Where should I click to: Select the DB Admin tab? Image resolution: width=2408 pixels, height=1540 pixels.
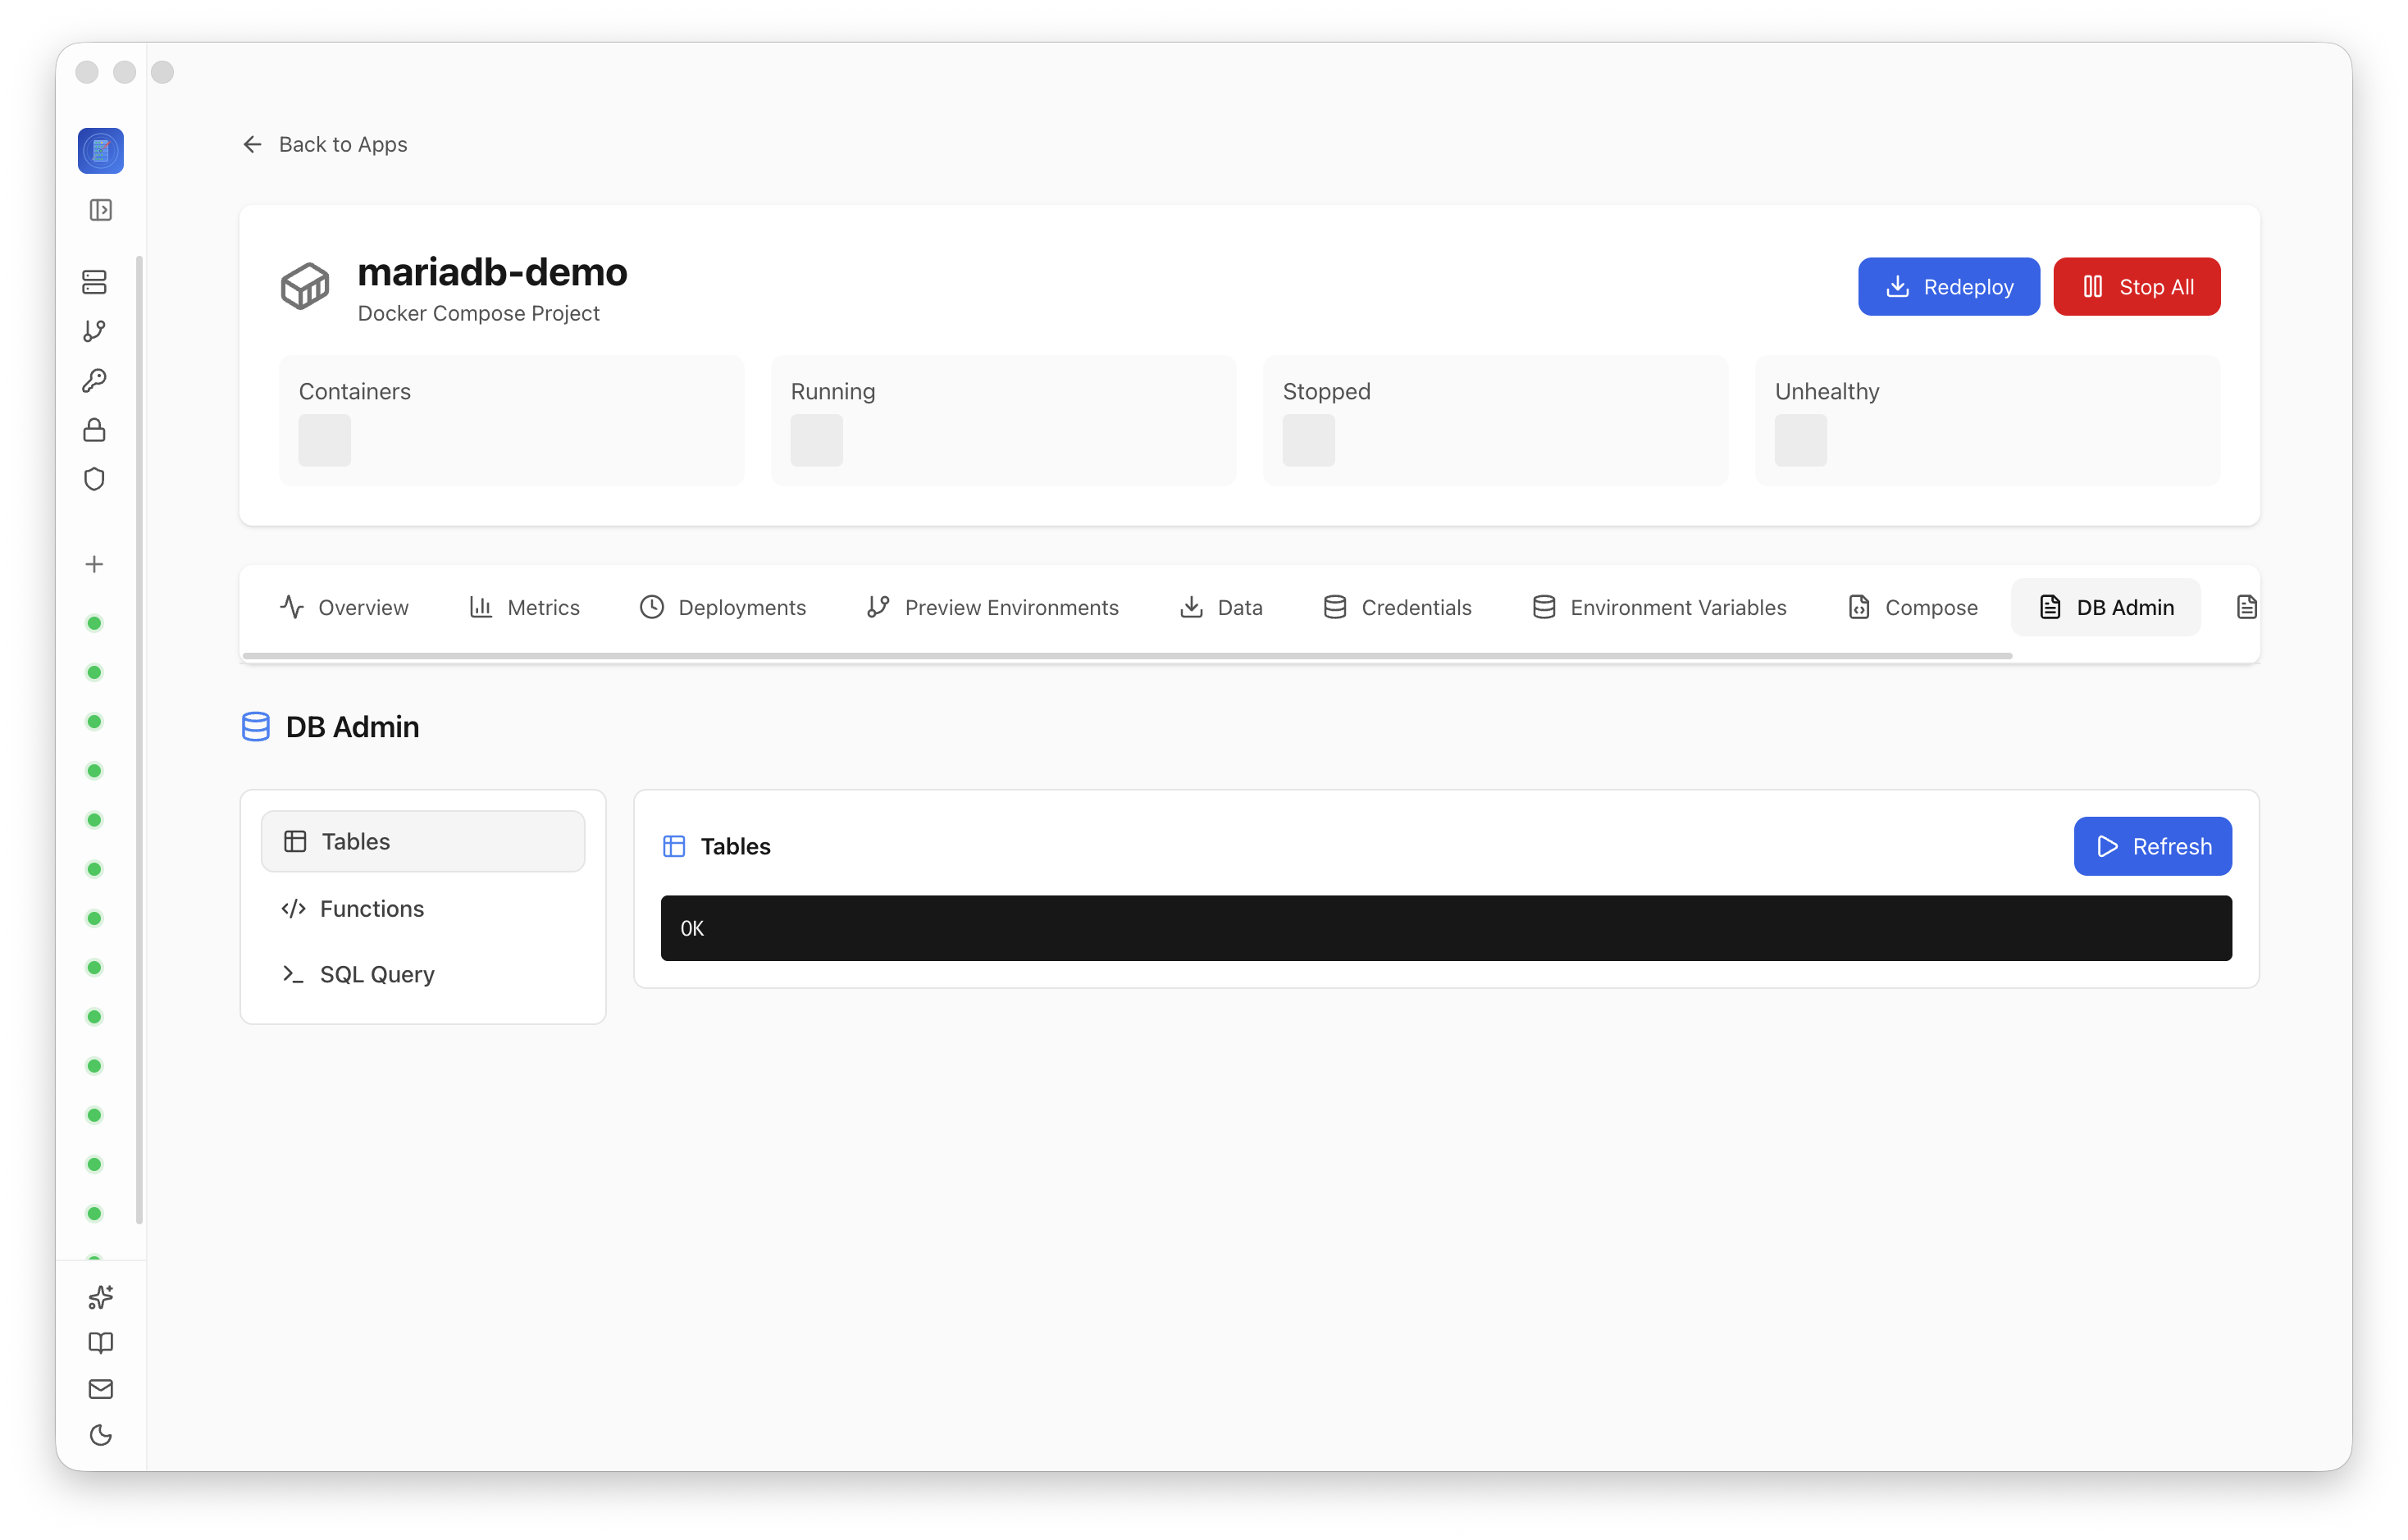[2106, 607]
